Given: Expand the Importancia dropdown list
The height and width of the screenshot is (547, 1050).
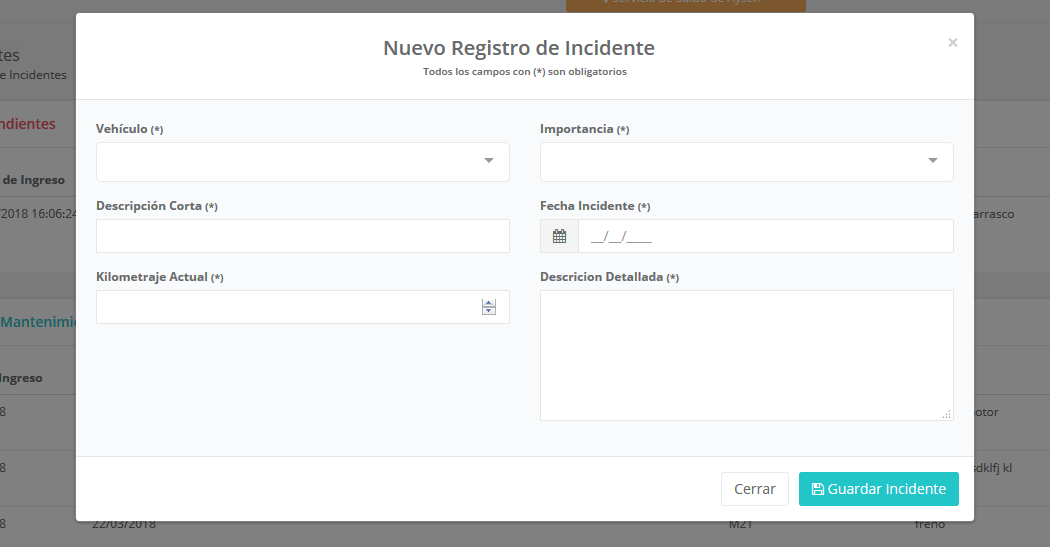Looking at the screenshot, I should tap(746, 162).
